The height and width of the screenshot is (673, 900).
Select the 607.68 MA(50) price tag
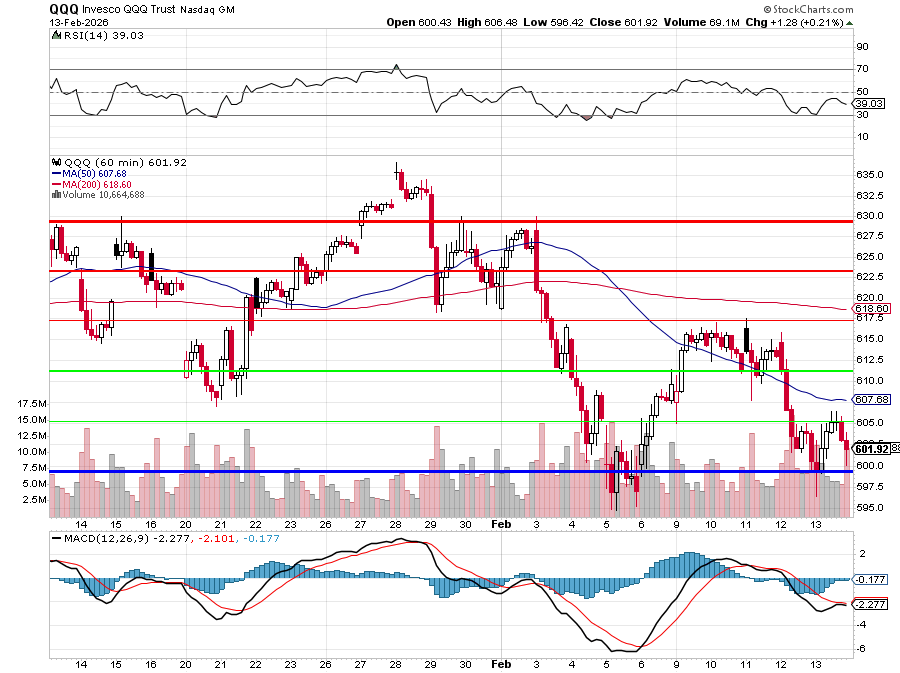point(872,399)
